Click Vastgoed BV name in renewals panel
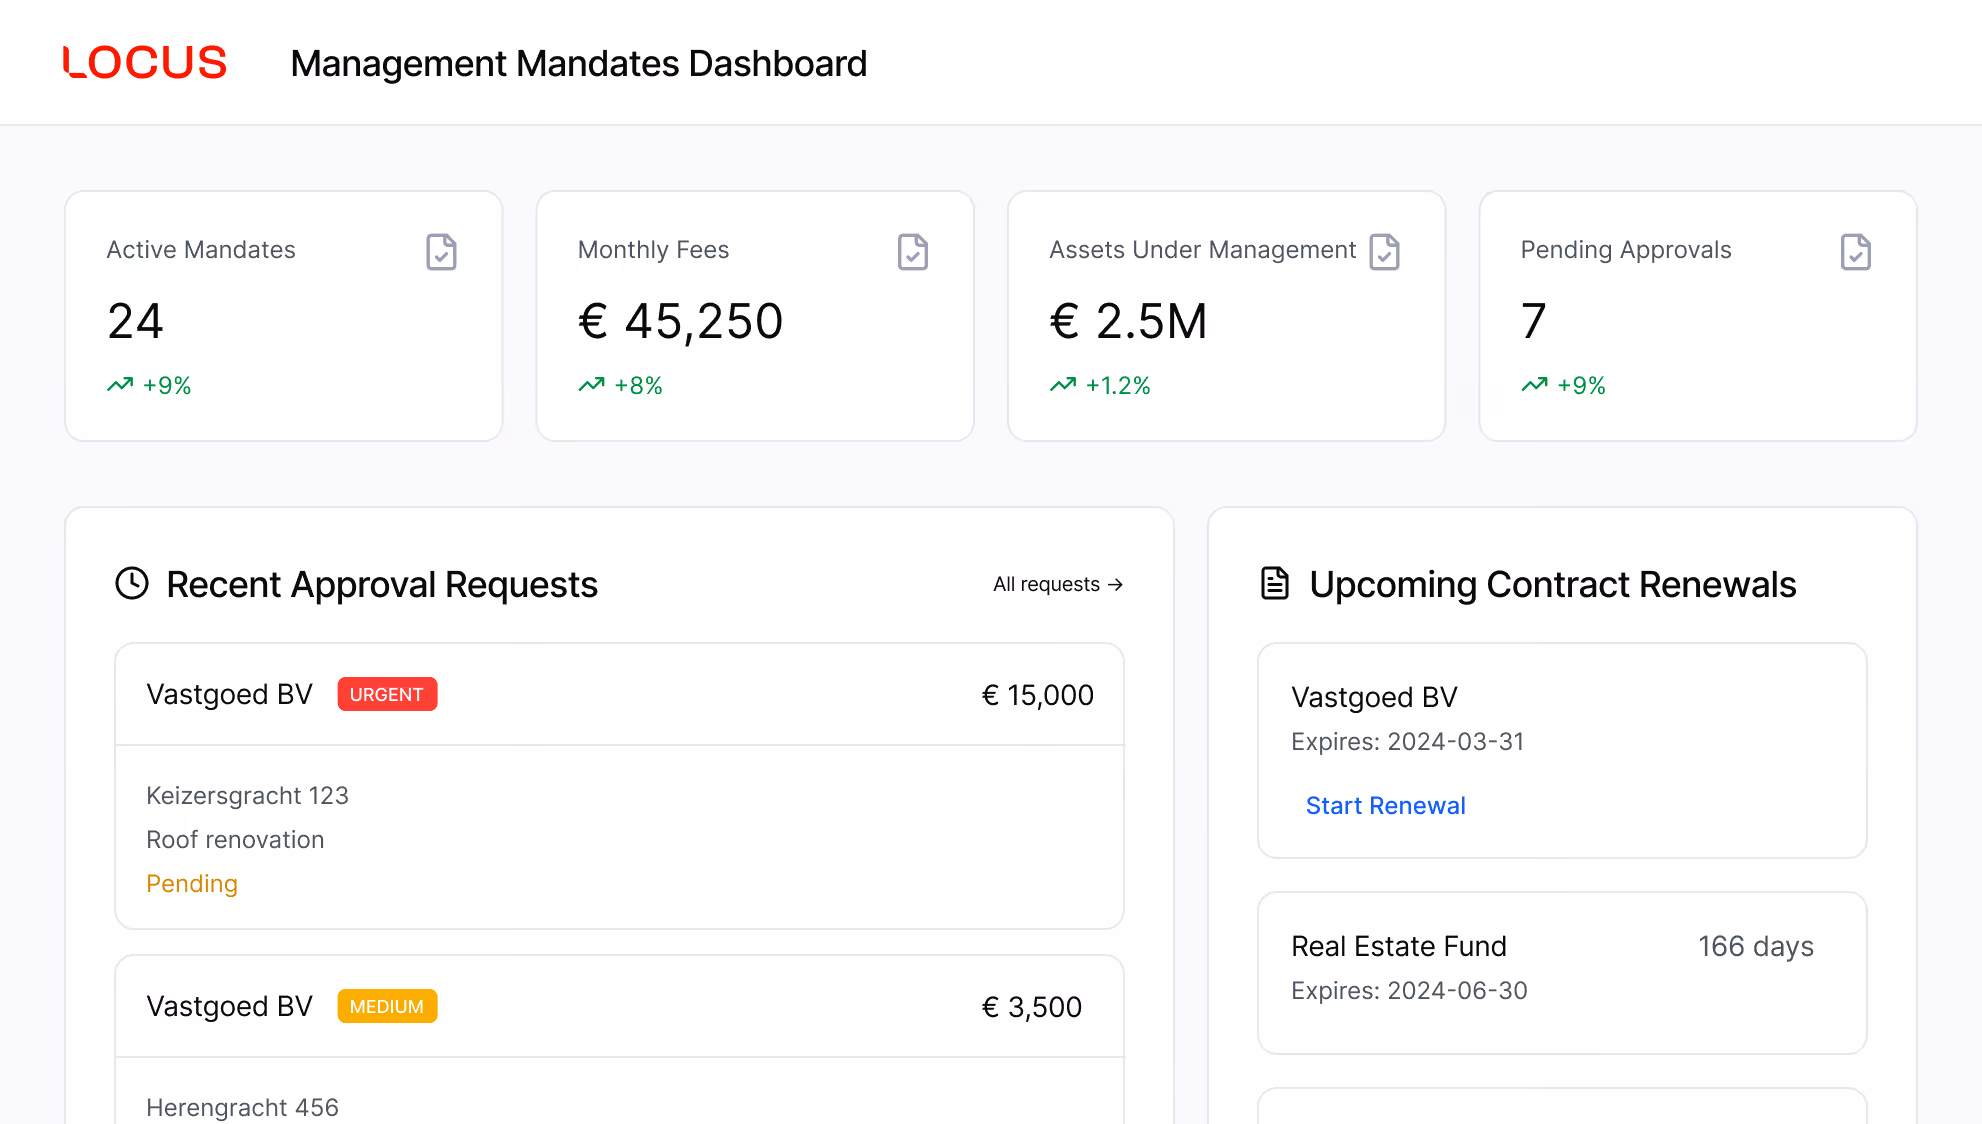Viewport: 1982px width, 1124px height. click(x=1374, y=697)
